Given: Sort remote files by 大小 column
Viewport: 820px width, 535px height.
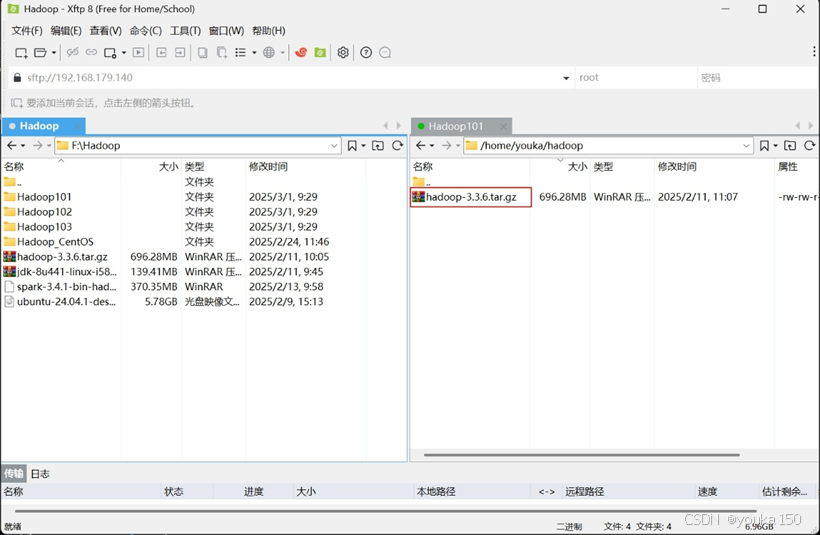Looking at the screenshot, I should click(x=578, y=167).
